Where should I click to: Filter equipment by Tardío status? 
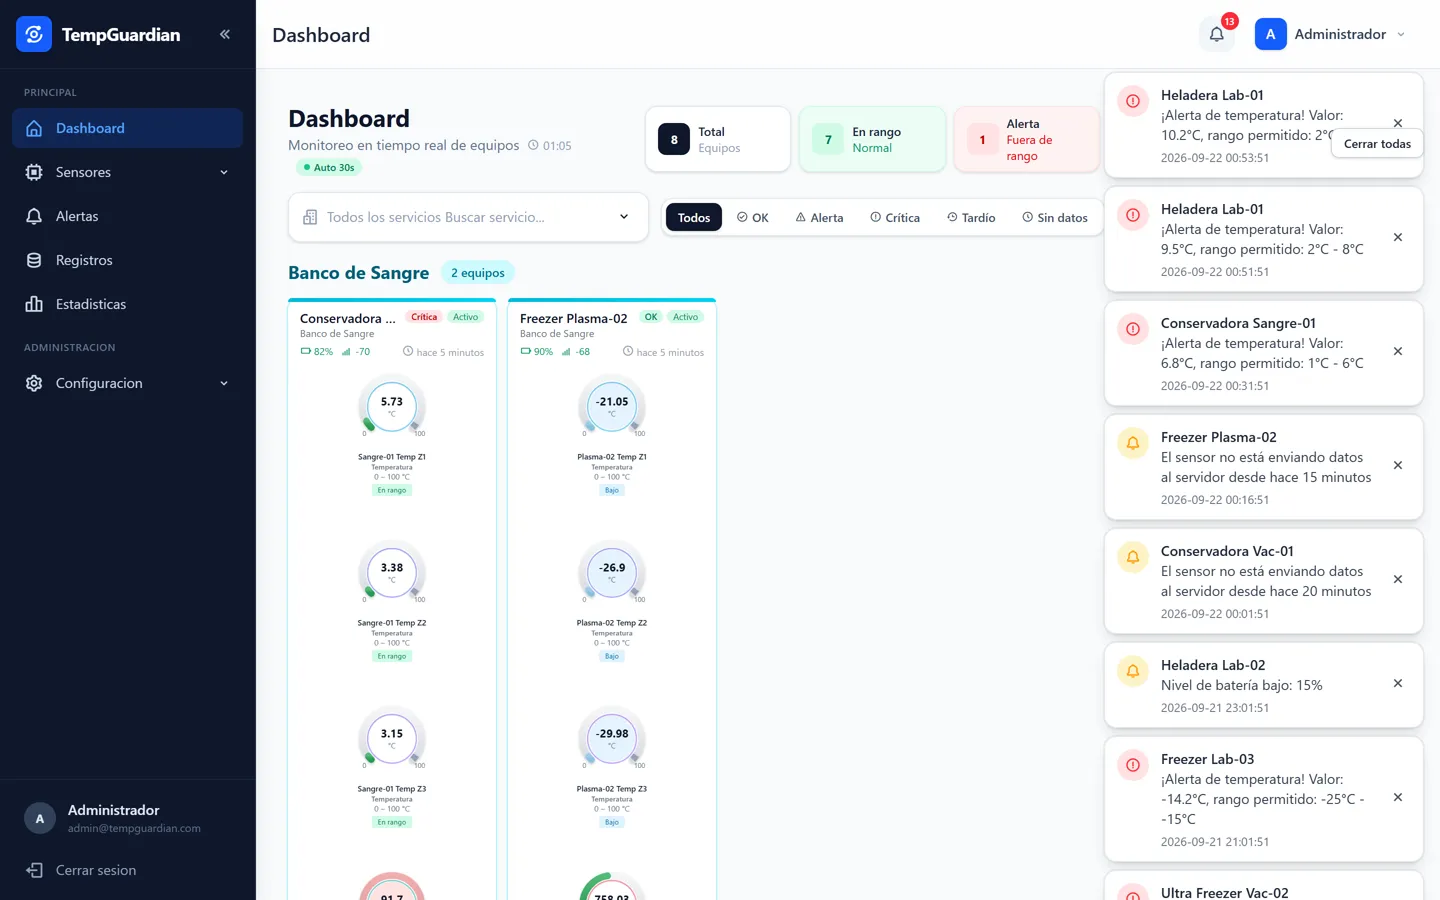coord(971,218)
